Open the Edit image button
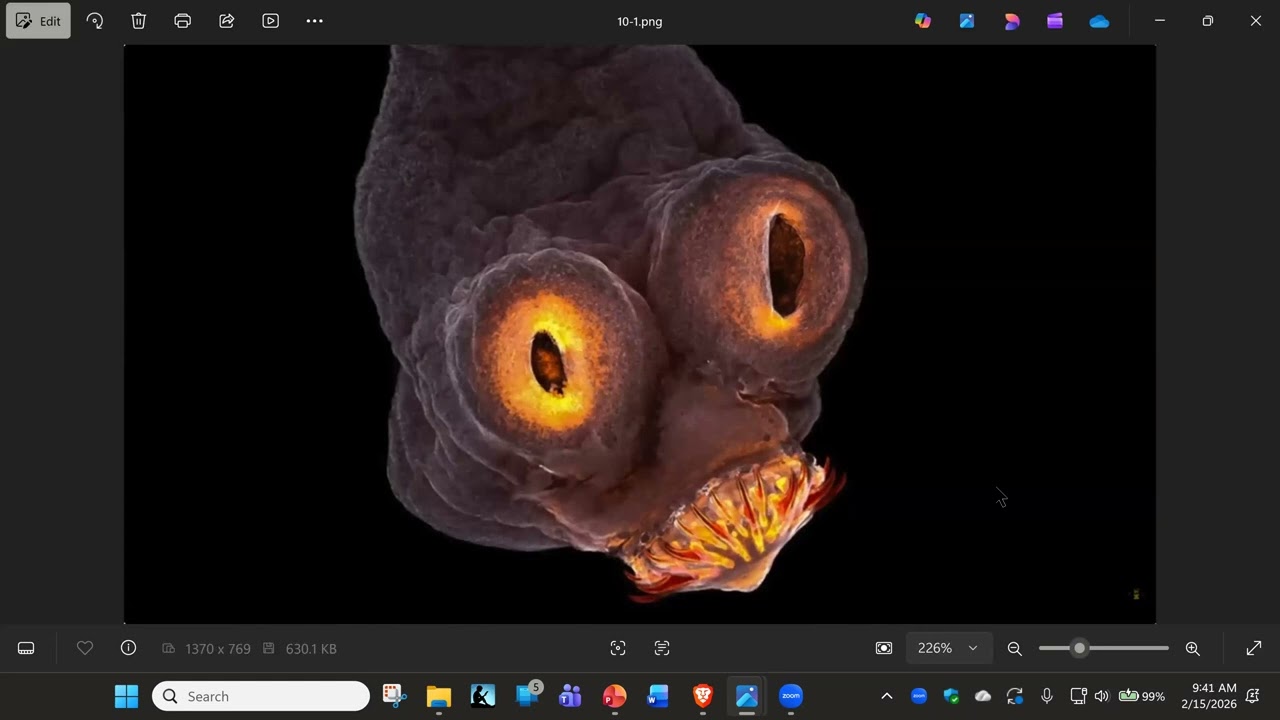Image resolution: width=1280 pixels, height=720 pixels. (x=38, y=21)
